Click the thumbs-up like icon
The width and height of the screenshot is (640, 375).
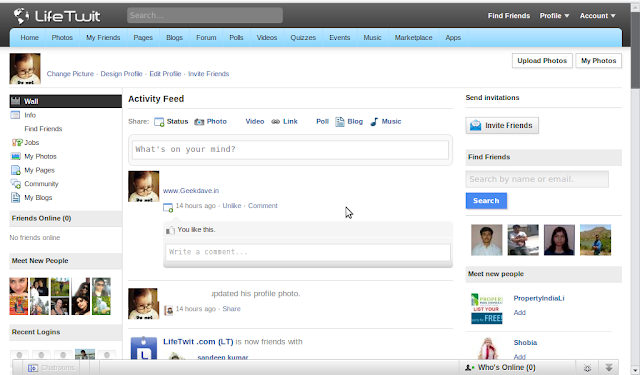pyautogui.click(x=170, y=230)
